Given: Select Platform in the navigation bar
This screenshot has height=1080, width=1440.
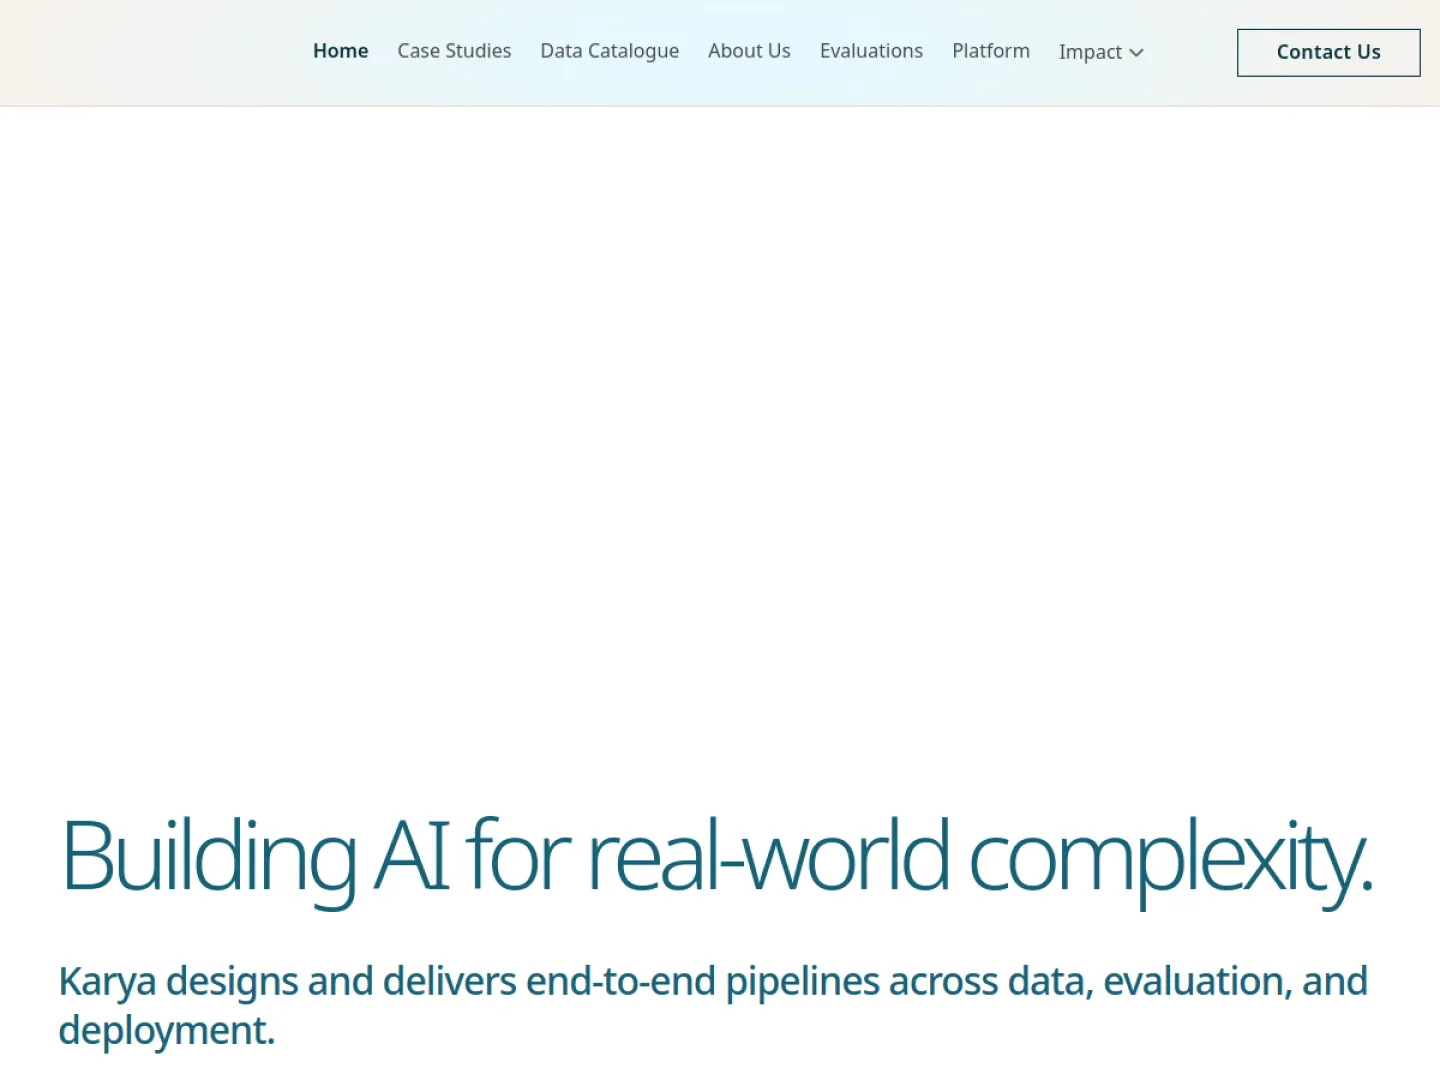Looking at the screenshot, I should (991, 51).
